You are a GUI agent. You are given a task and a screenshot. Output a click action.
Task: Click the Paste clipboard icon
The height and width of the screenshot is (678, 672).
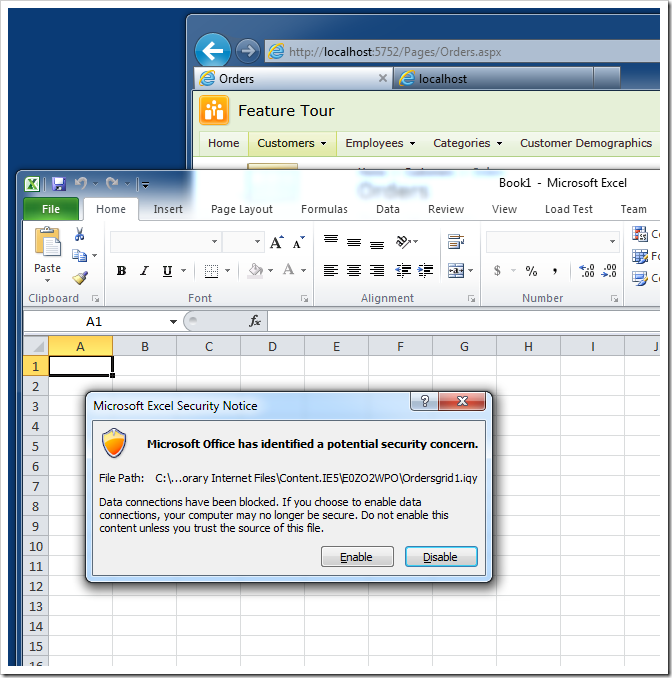[x=48, y=242]
